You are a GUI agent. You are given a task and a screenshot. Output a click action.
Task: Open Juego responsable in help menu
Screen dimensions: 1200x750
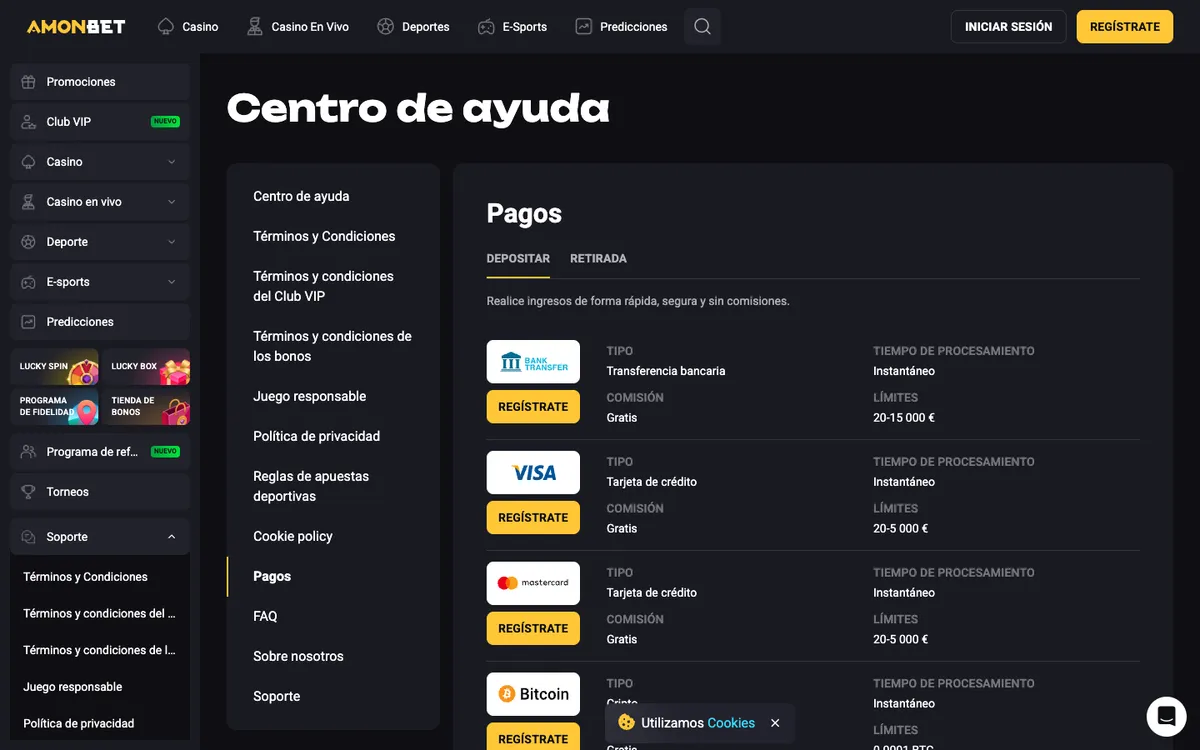tap(309, 397)
